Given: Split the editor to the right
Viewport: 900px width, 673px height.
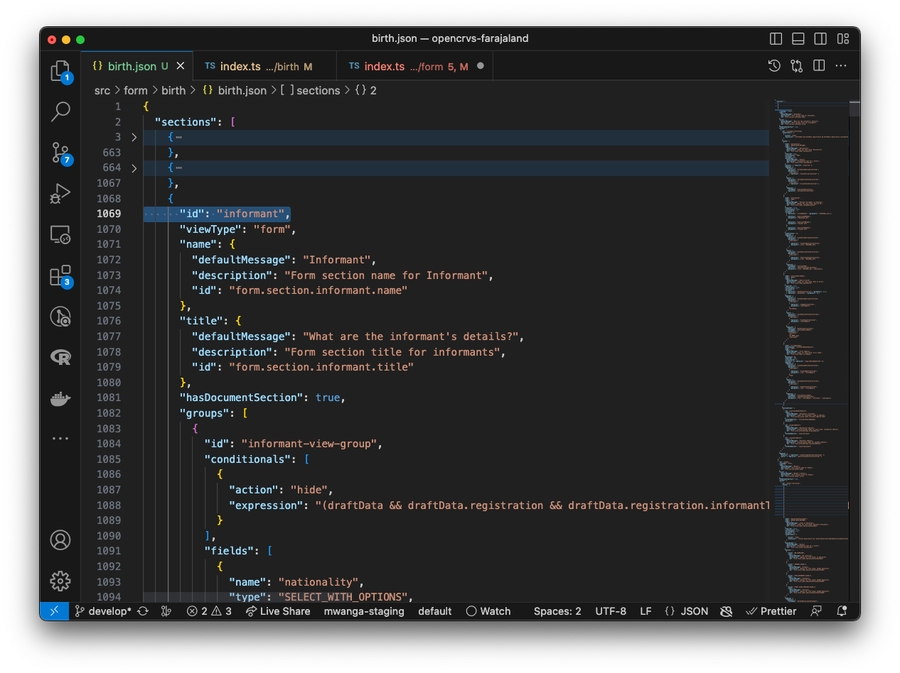Looking at the screenshot, I should 819,66.
